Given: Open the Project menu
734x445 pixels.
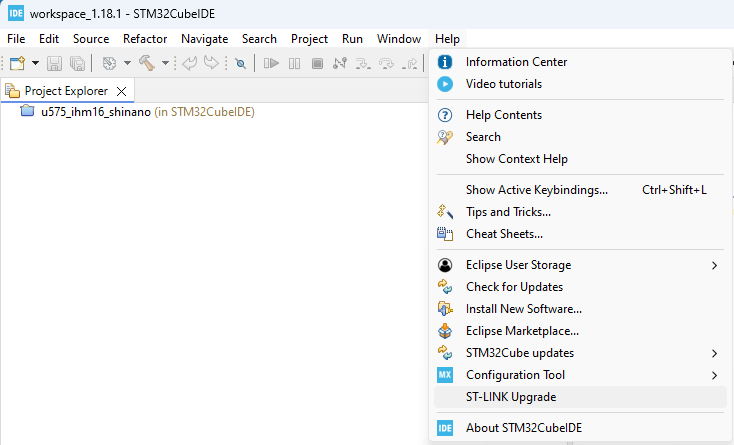Looking at the screenshot, I should (x=309, y=39).
